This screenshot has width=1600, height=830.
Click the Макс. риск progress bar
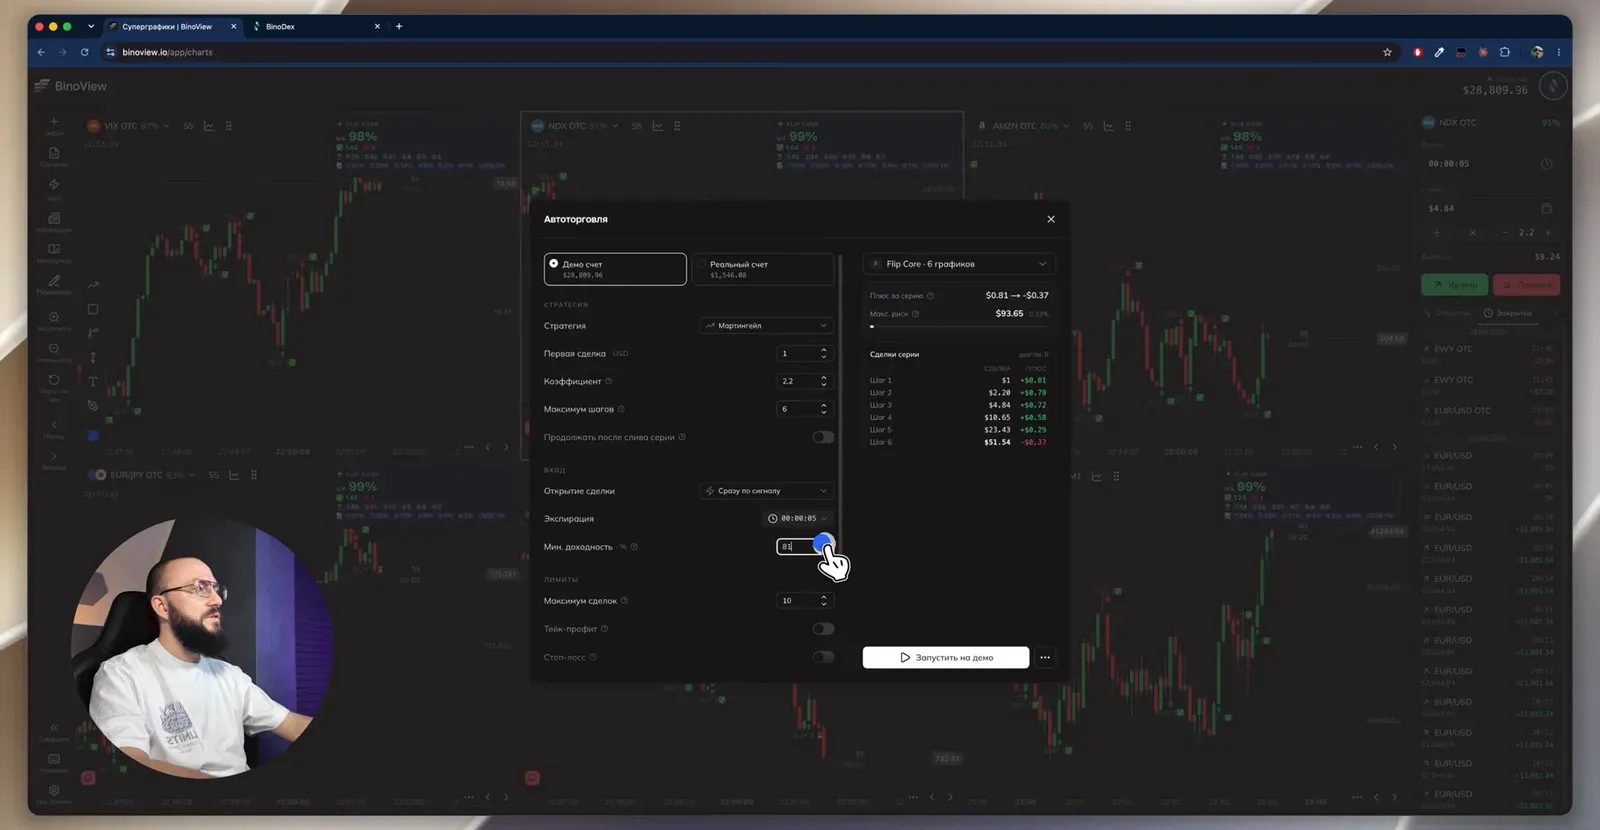coord(959,326)
